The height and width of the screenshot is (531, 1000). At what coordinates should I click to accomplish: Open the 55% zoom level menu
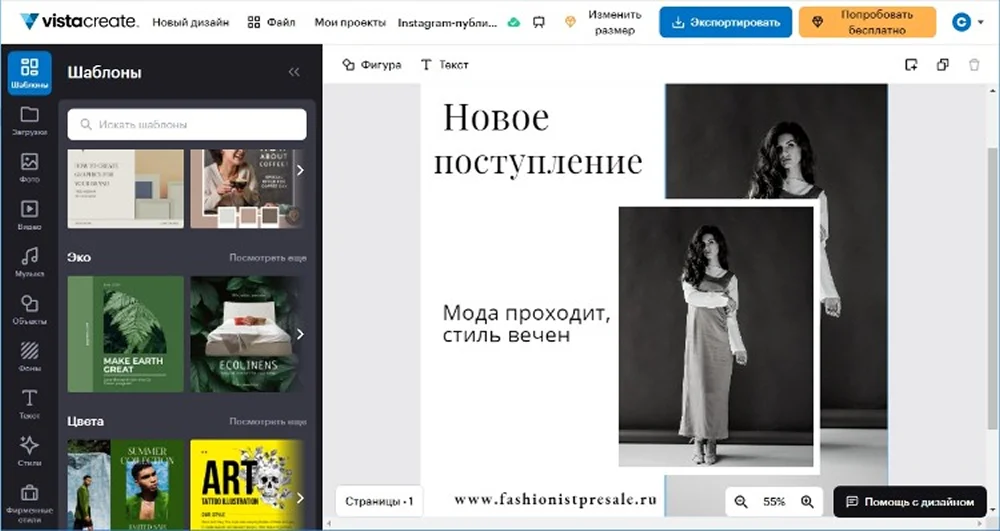pyautogui.click(x=774, y=502)
